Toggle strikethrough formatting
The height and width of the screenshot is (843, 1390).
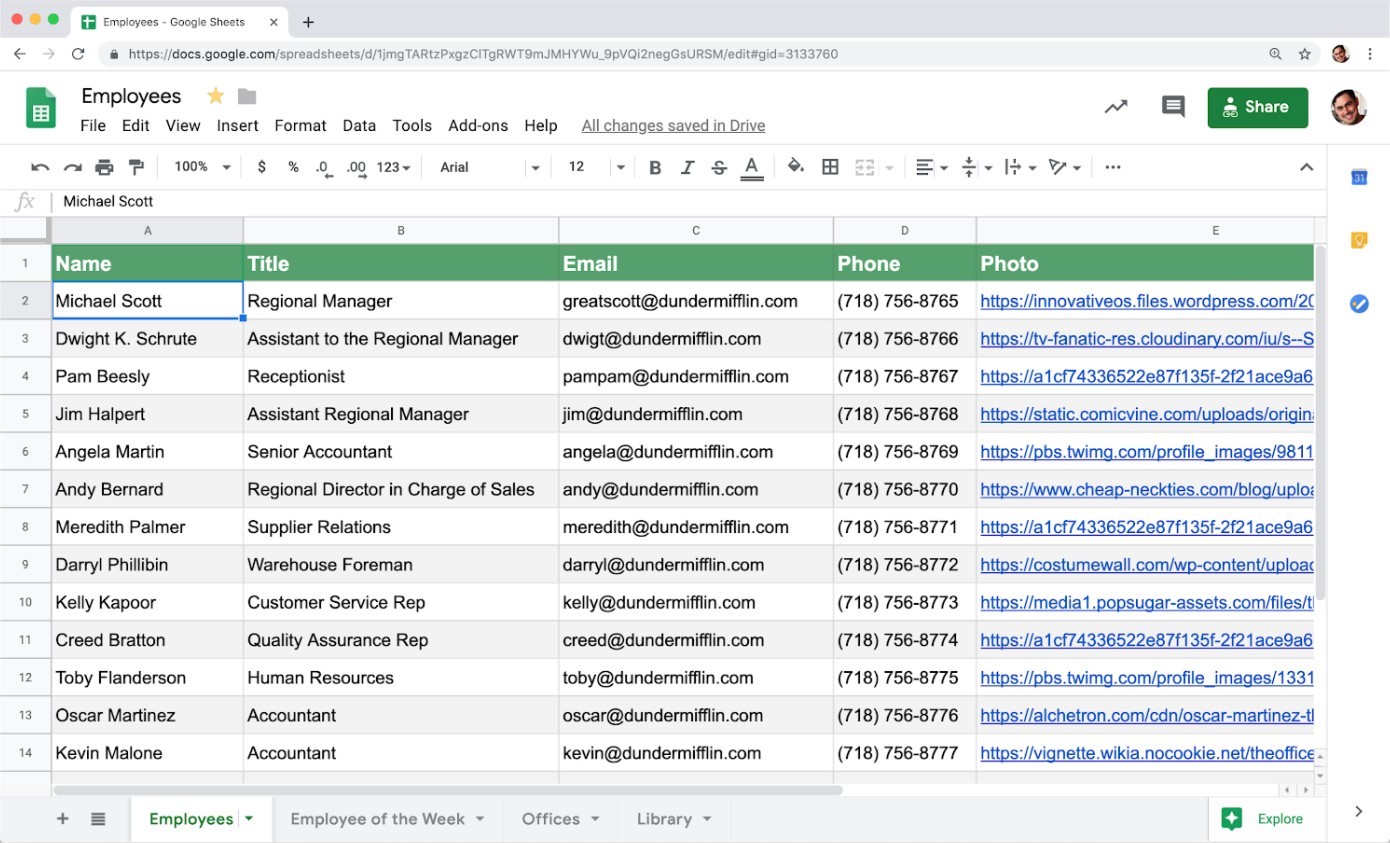click(x=719, y=167)
